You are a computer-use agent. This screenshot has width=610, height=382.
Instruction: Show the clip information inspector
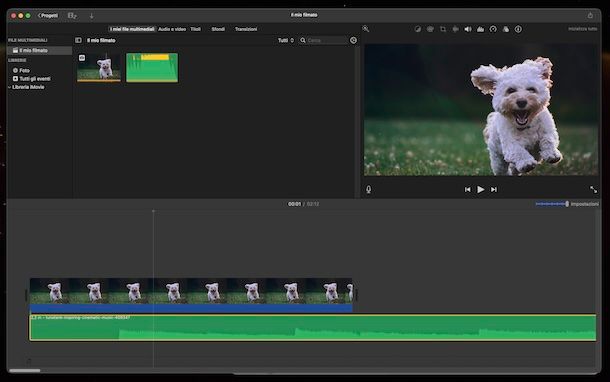click(x=518, y=29)
